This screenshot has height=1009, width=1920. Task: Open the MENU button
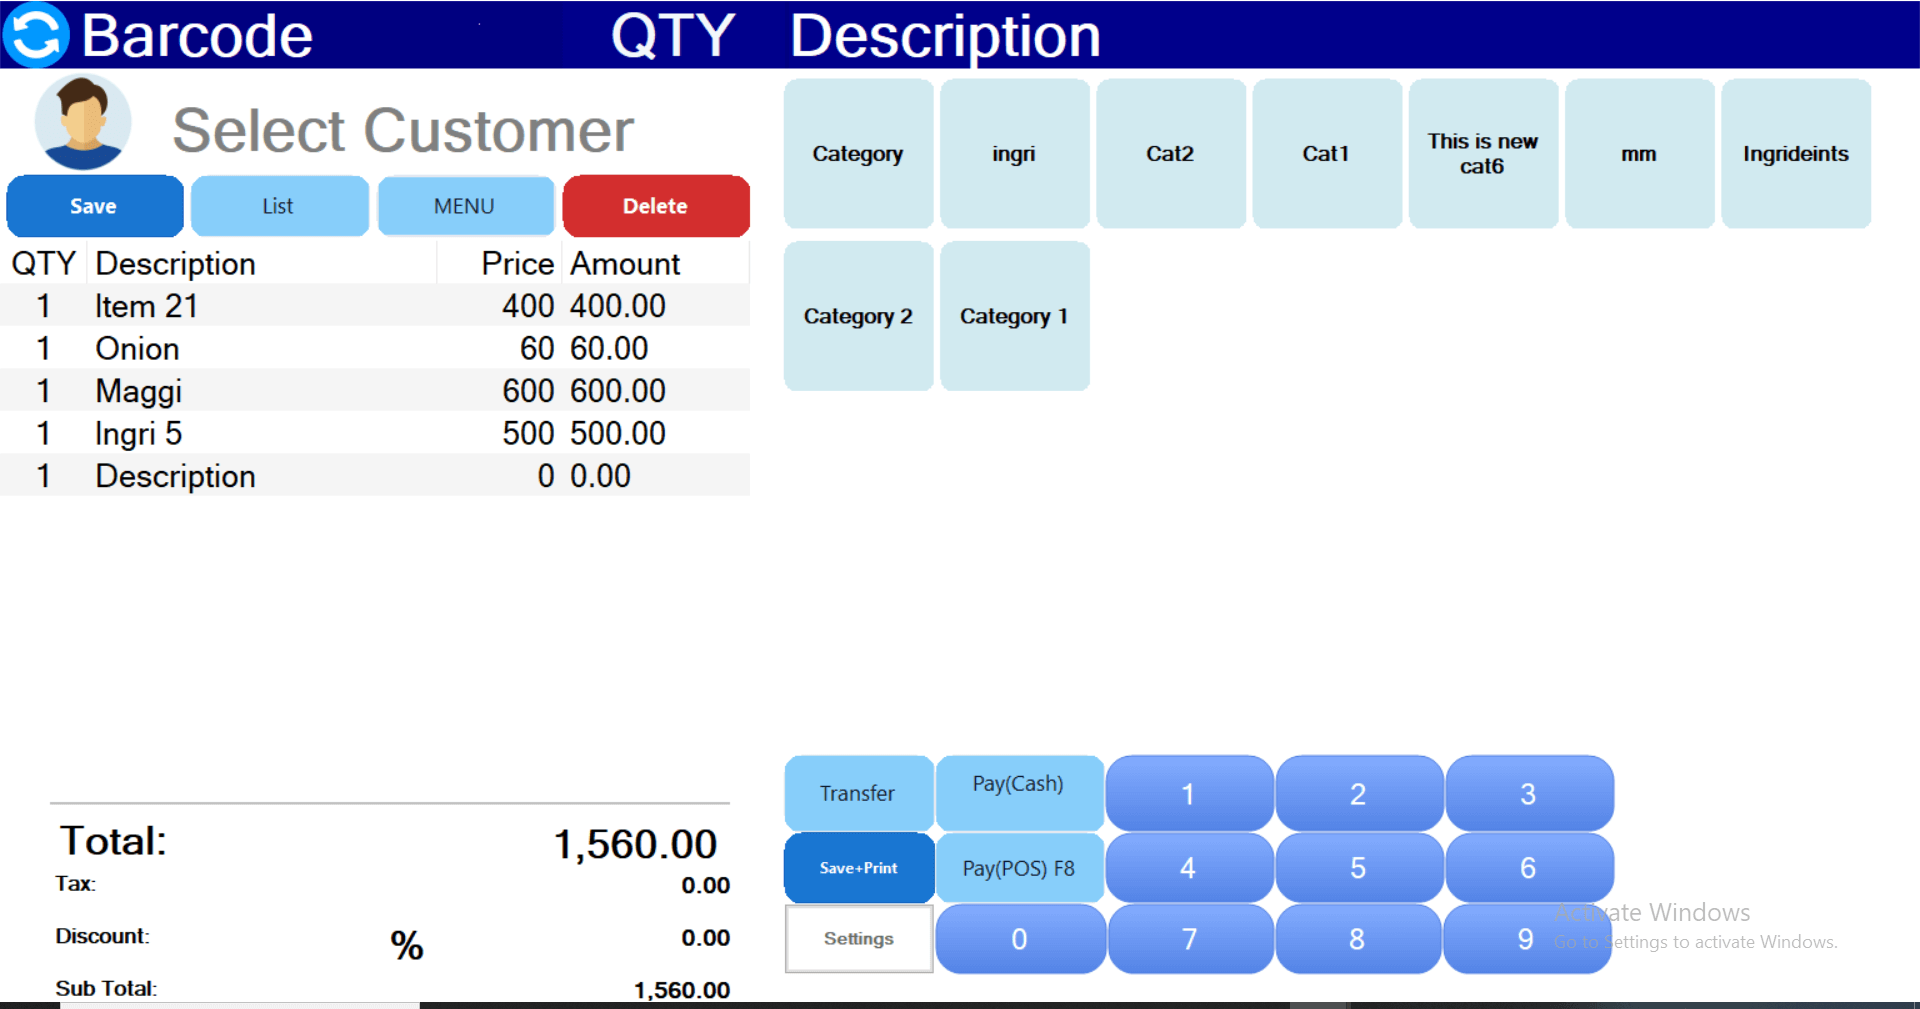(465, 206)
